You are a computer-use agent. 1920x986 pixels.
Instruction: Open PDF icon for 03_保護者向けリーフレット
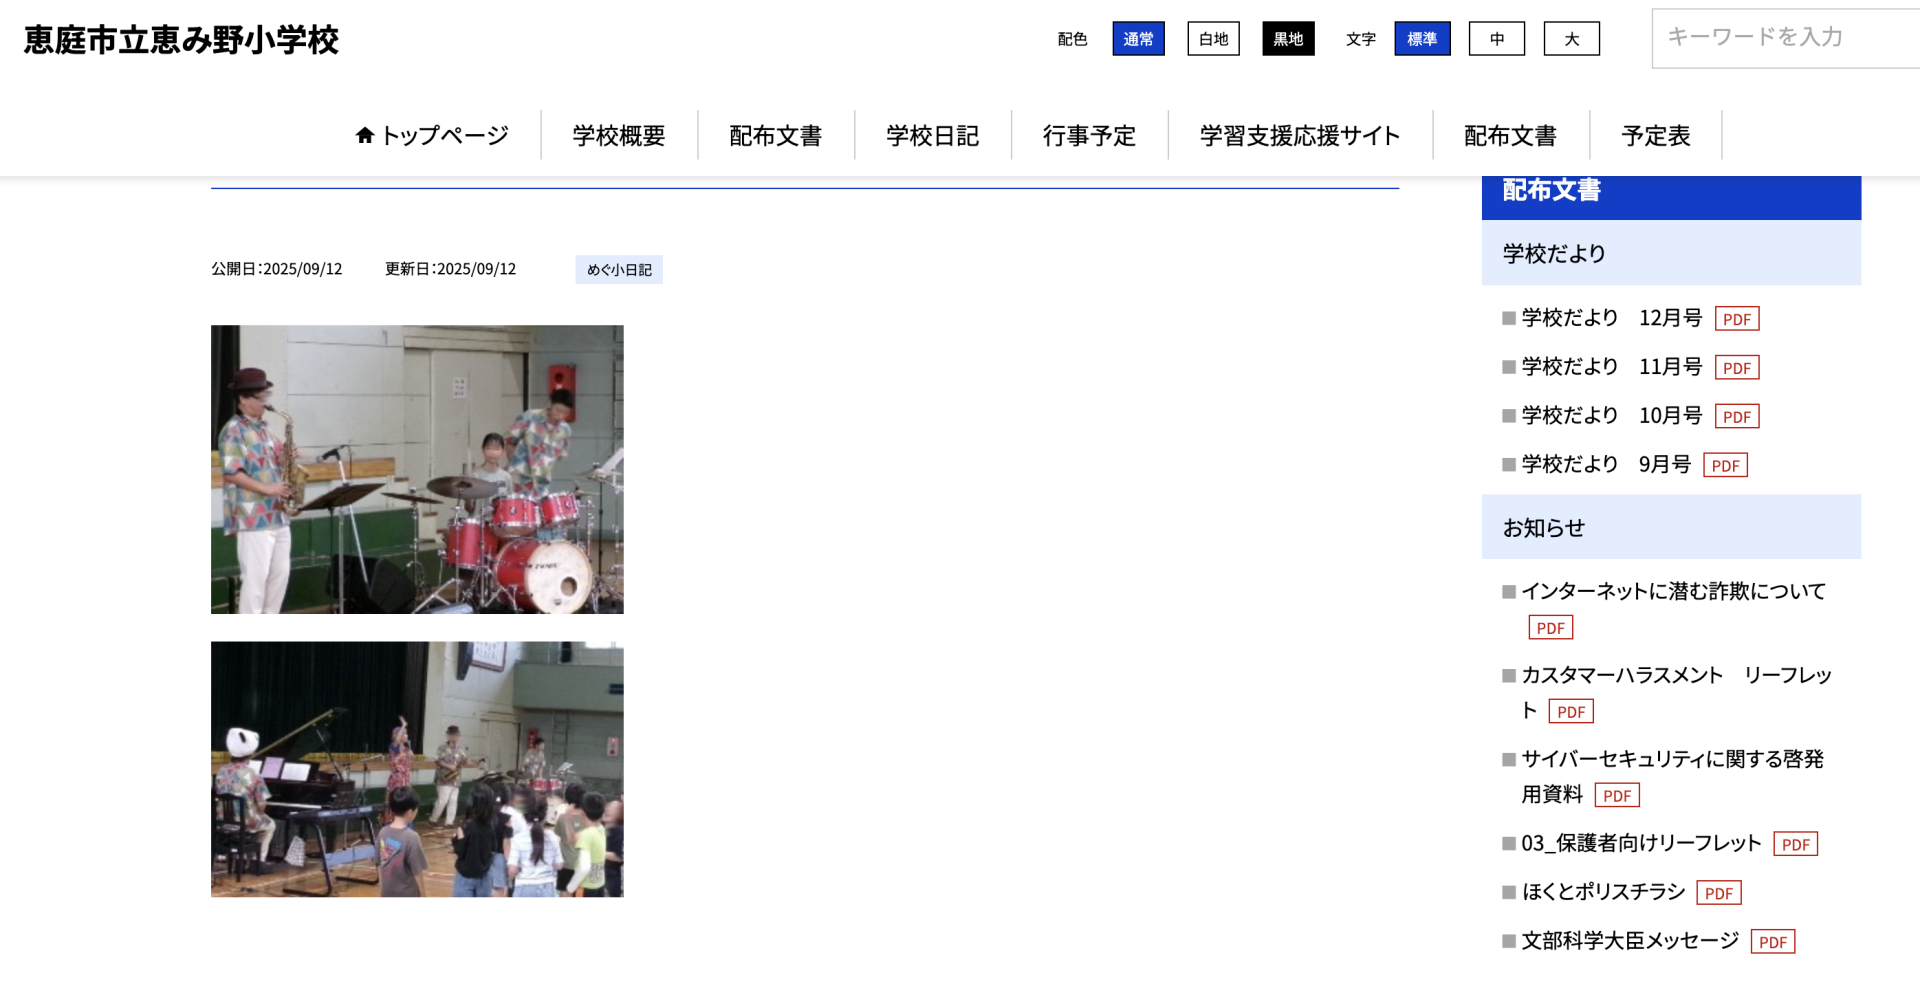1795,844
